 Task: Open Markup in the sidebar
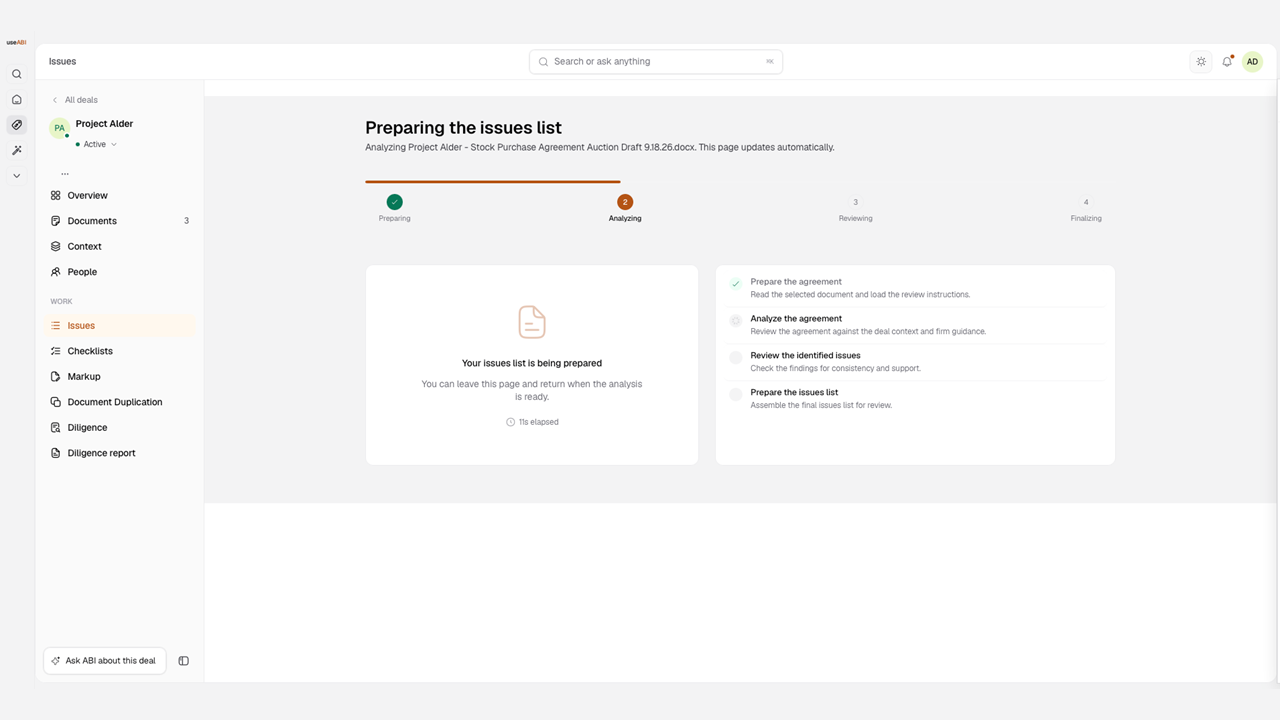tap(120, 377)
